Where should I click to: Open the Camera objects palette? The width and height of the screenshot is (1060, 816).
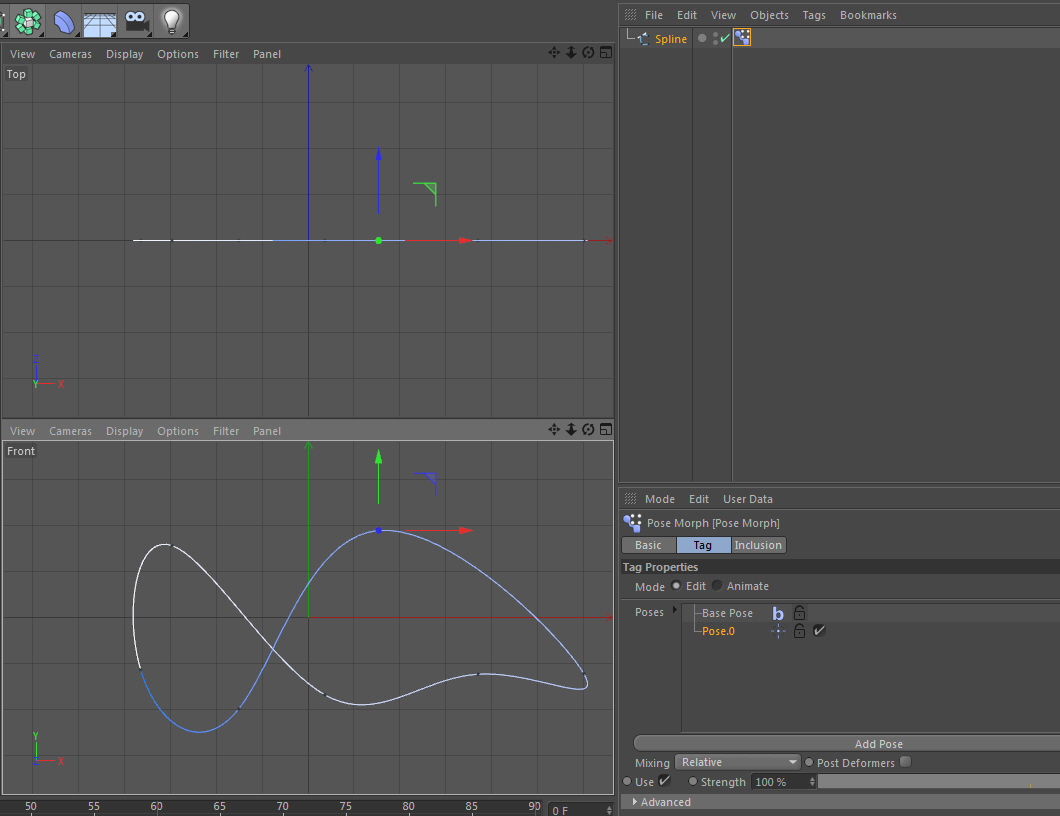click(x=137, y=22)
